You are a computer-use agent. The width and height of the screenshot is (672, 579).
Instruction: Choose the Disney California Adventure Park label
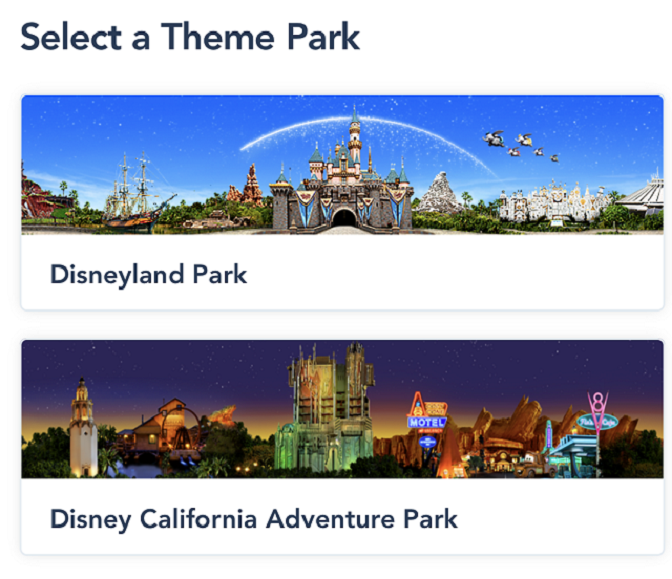click(x=254, y=519)
